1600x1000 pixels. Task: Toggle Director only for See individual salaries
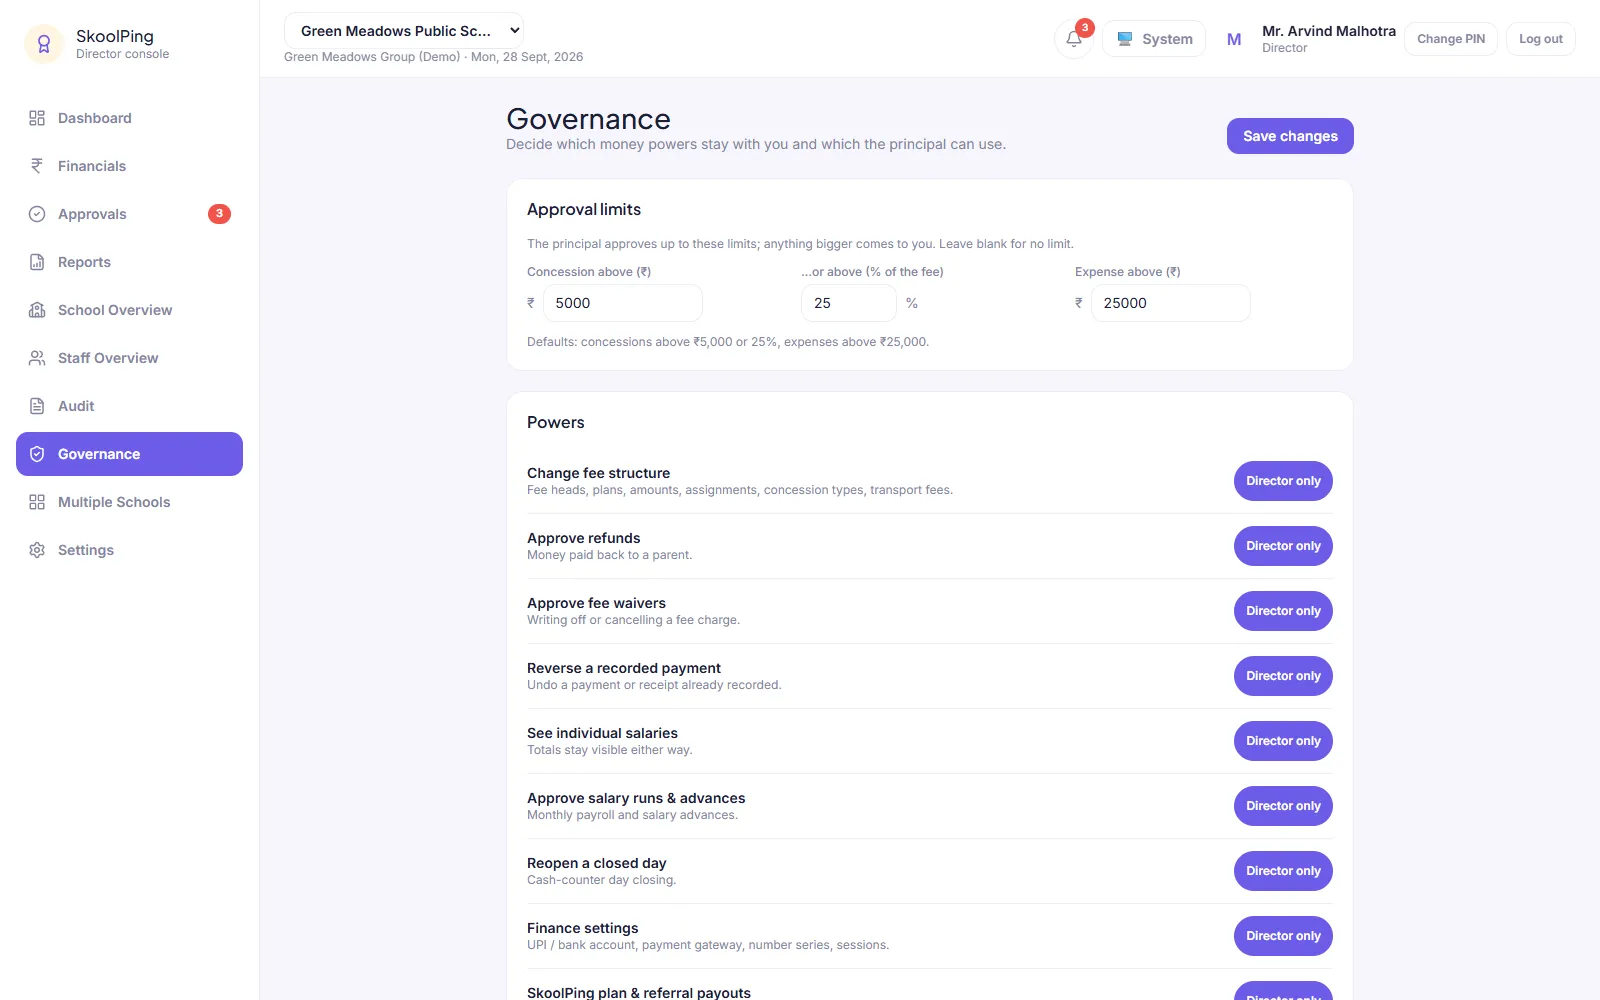(1283, 741)
